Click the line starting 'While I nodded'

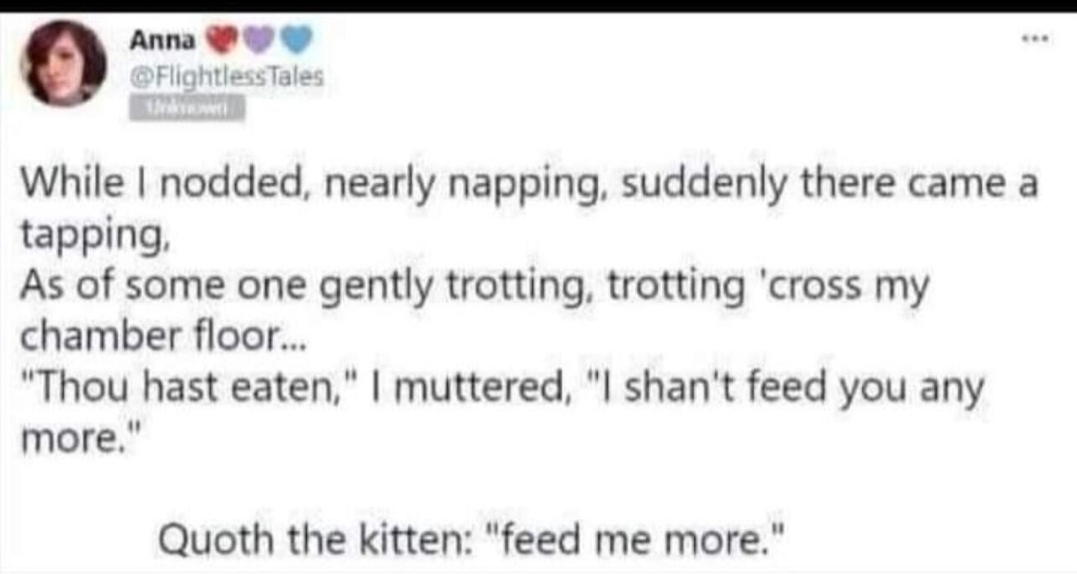click(529, 184)
